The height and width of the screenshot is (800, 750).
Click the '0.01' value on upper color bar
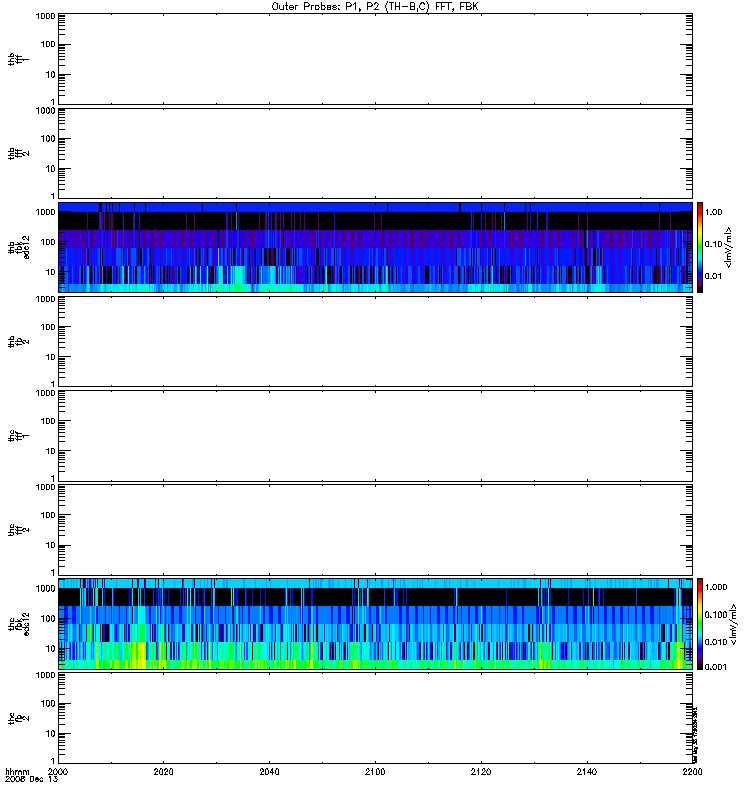click(x=713, y=276)
